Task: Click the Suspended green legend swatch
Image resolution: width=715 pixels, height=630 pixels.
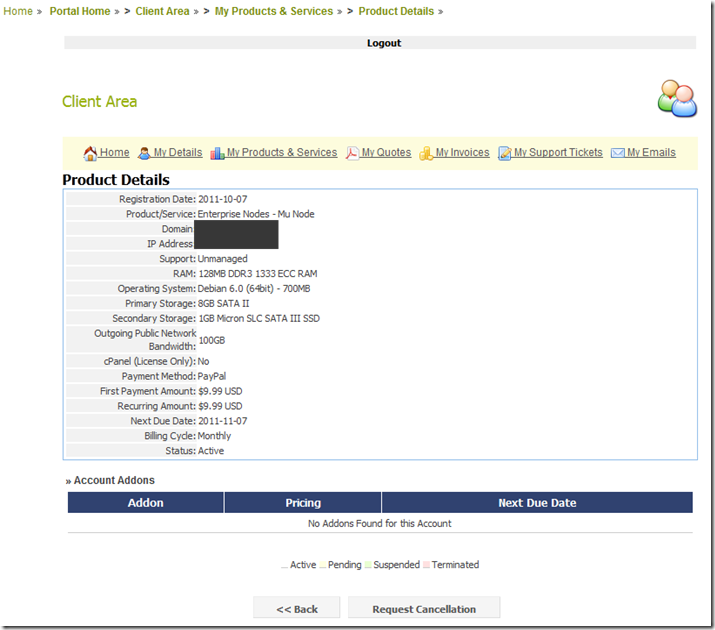Action: [x=368, y=565]
